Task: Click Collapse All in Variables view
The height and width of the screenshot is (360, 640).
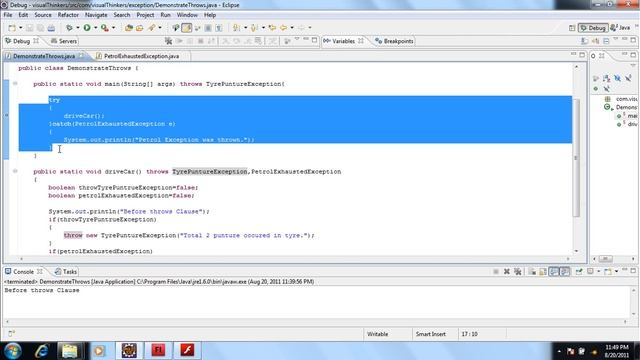Action: (x=606, y=41)
